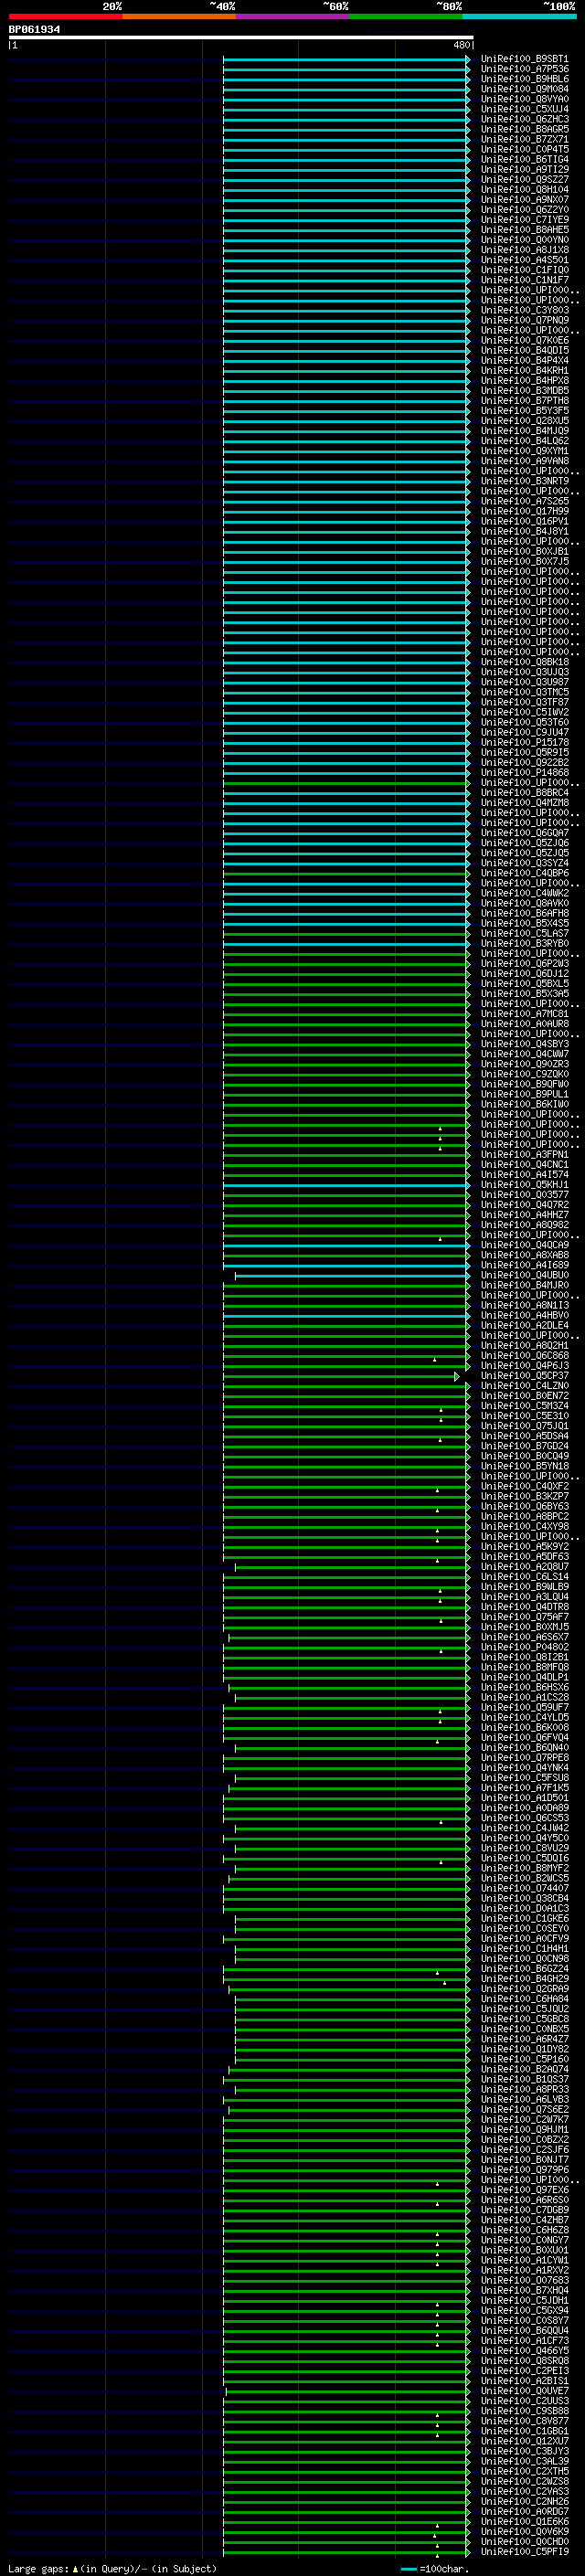This screenshot has width=585, height=2576.
Task: Select hit label UniRef100_A8XAB8
Action: (x=524, y=1255)
